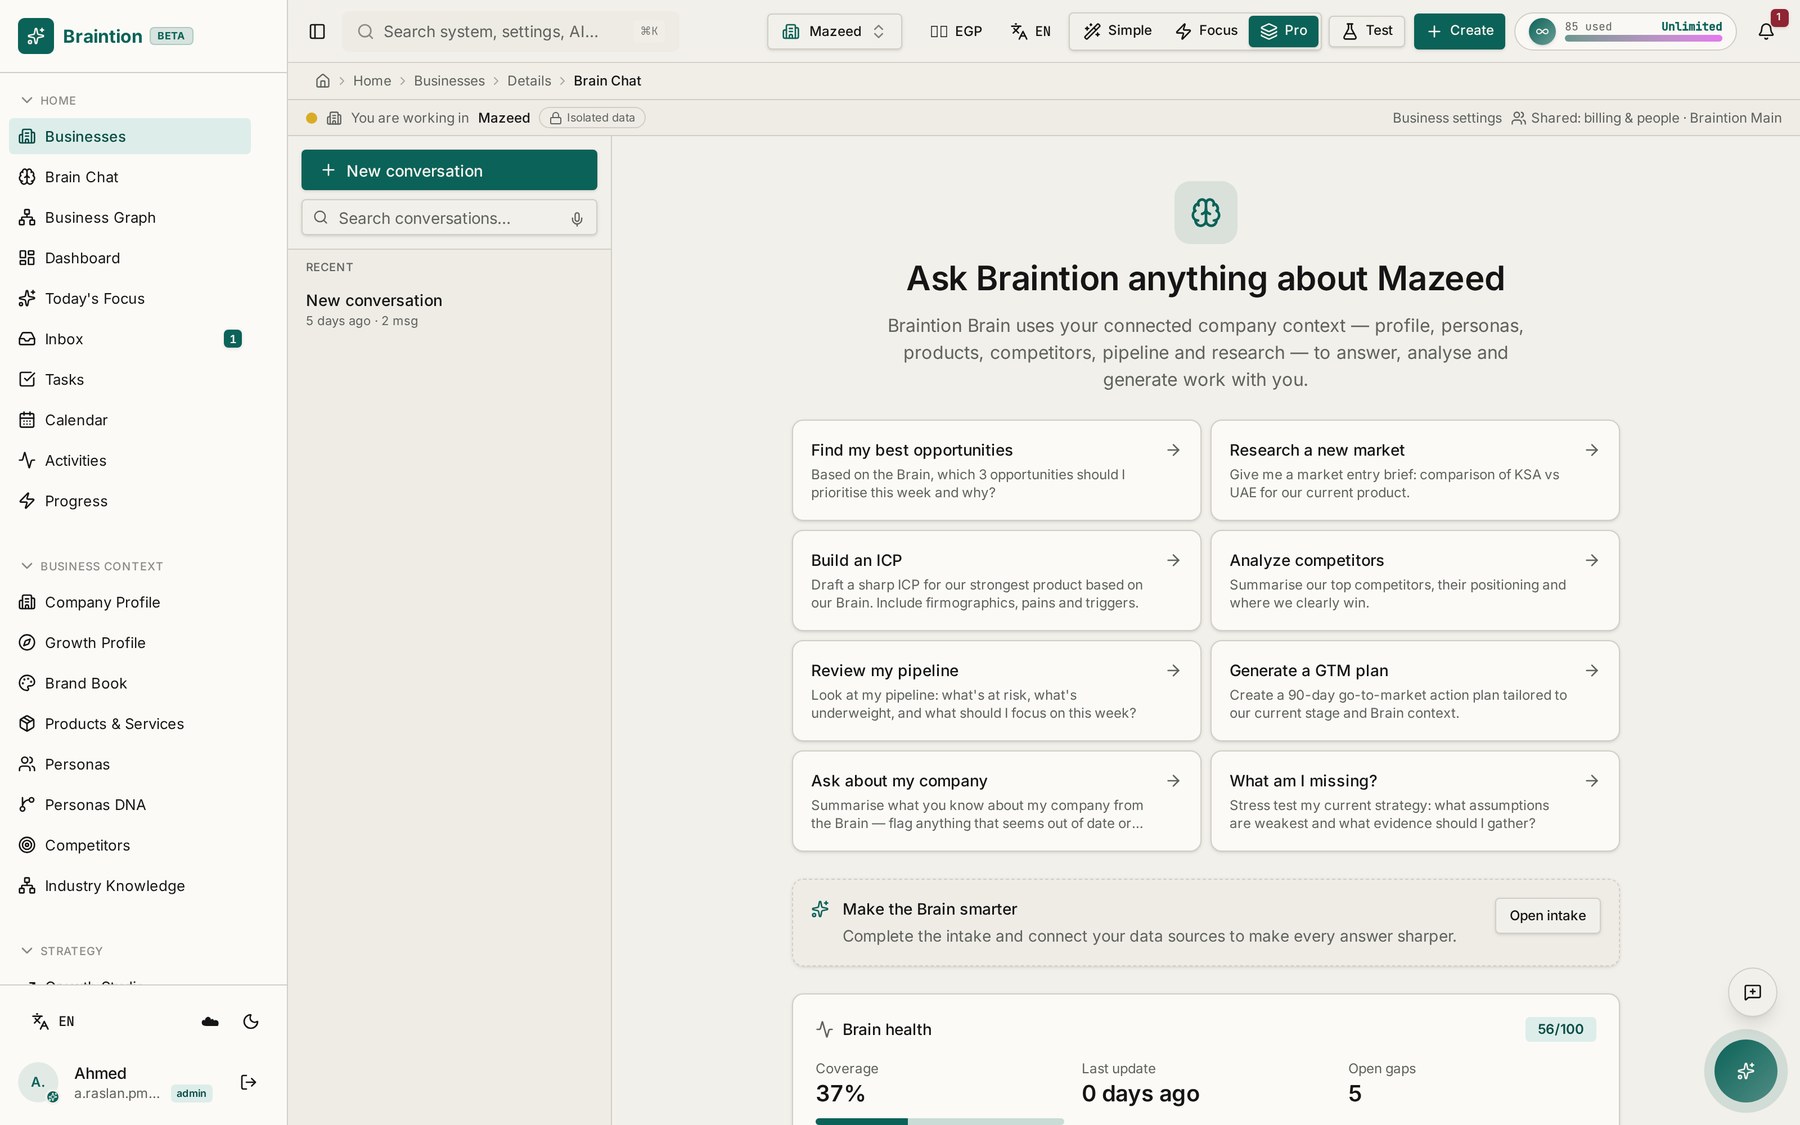Click arrow on Build an ICP card
Viewport: 1800px width, 1125px height.
tap(1173, 560)
